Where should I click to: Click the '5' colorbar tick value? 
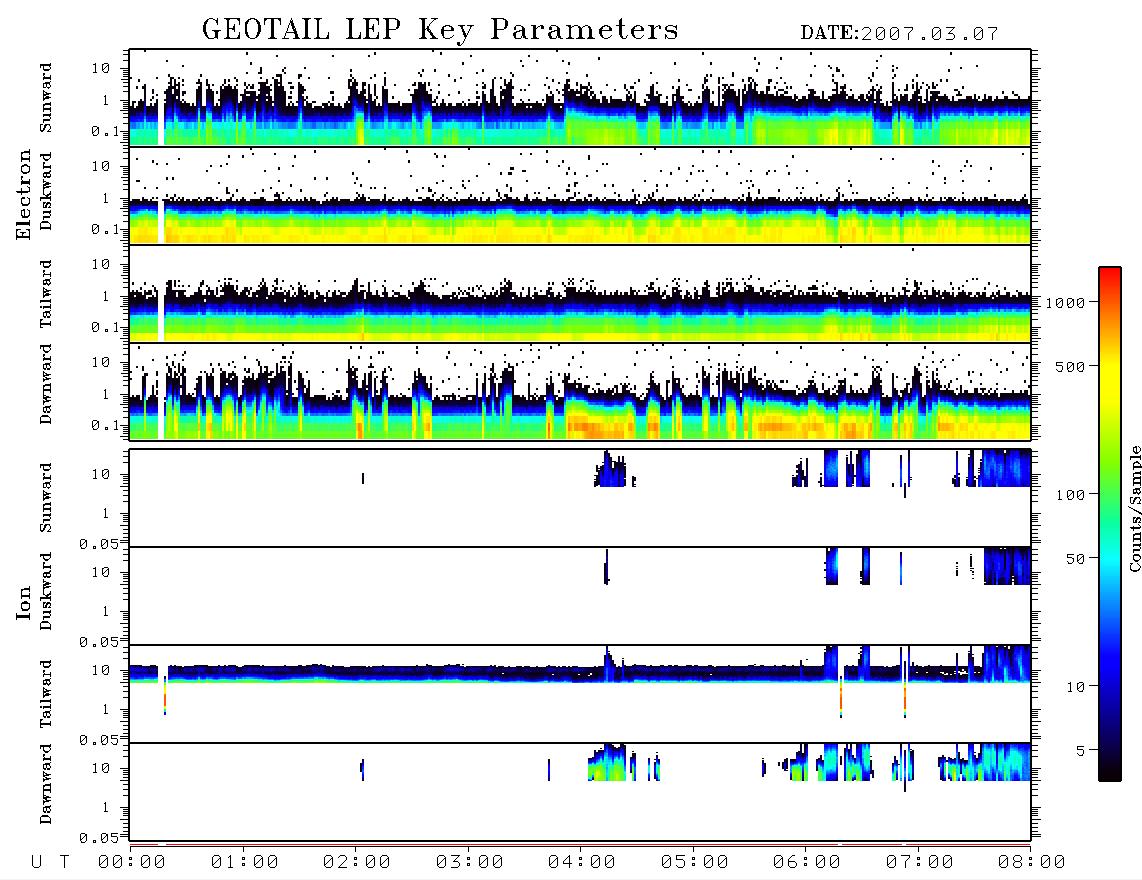[1080, 751]
